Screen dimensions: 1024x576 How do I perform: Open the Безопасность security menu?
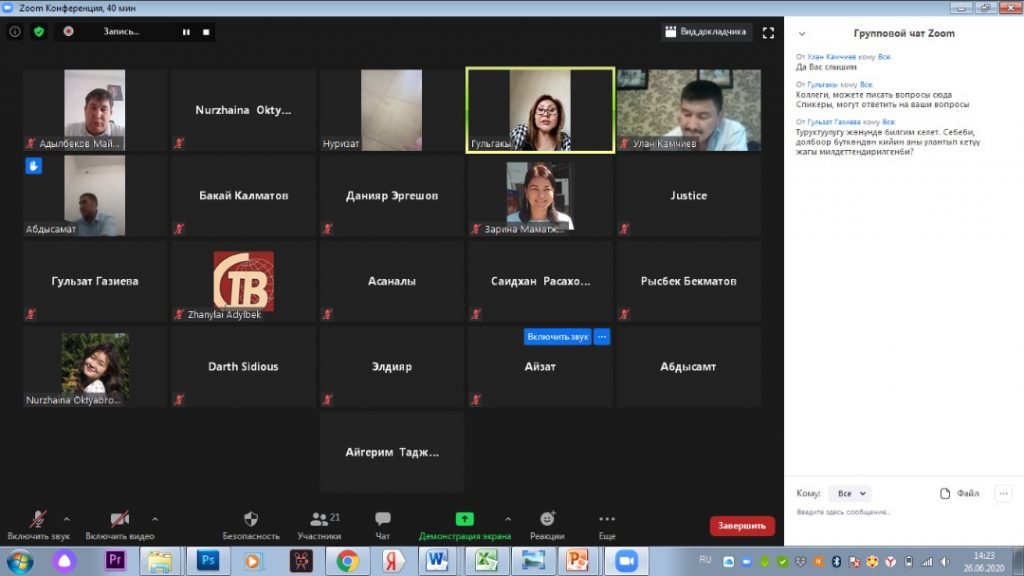pos(251,525)
